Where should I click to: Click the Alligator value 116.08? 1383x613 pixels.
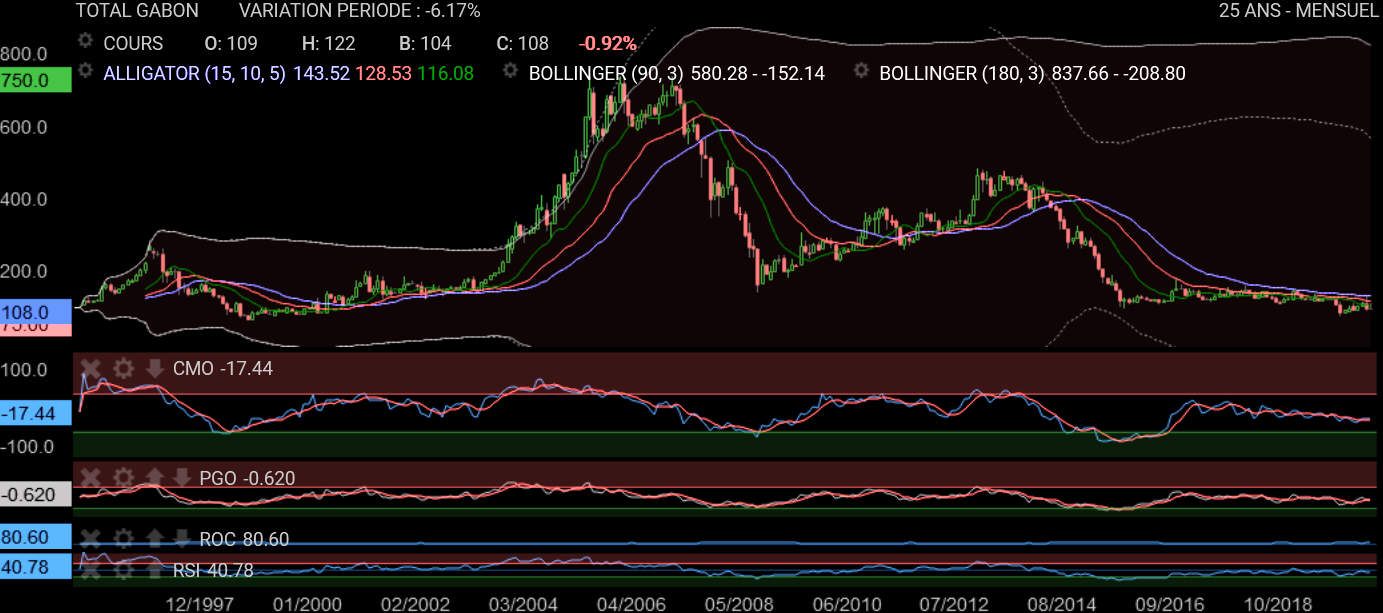[445, 73]
